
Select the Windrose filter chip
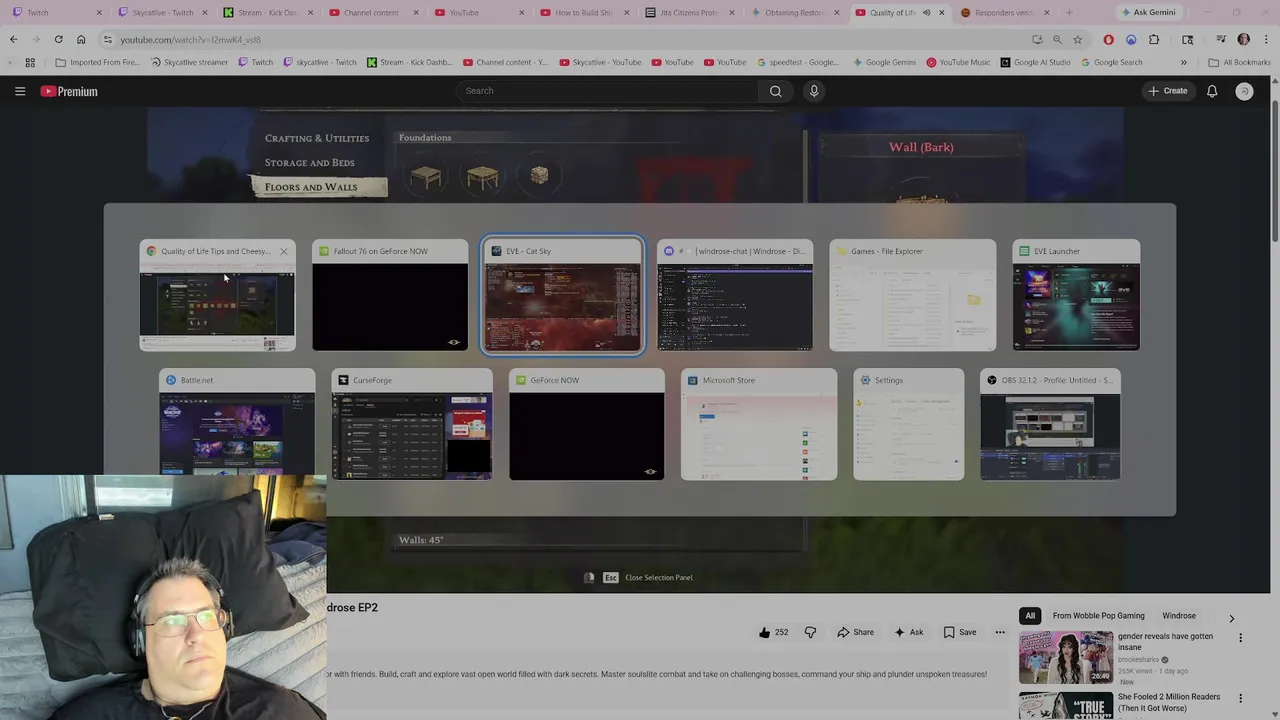pyautogui.click(x=1179, y=616)
